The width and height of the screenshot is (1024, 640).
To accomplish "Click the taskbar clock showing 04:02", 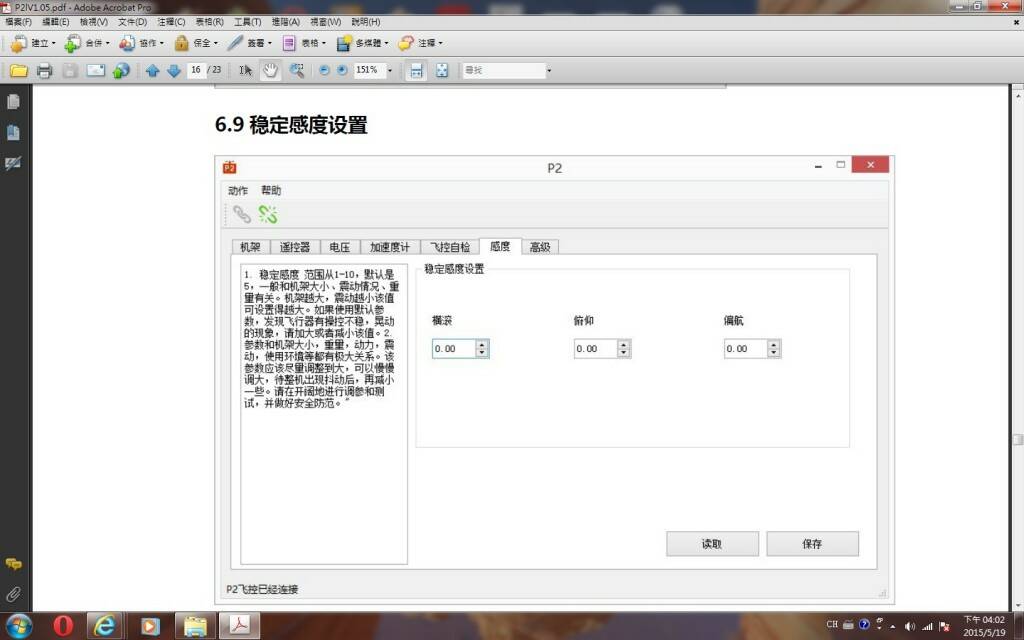I will pyautogui.click(x=984, y=626).
